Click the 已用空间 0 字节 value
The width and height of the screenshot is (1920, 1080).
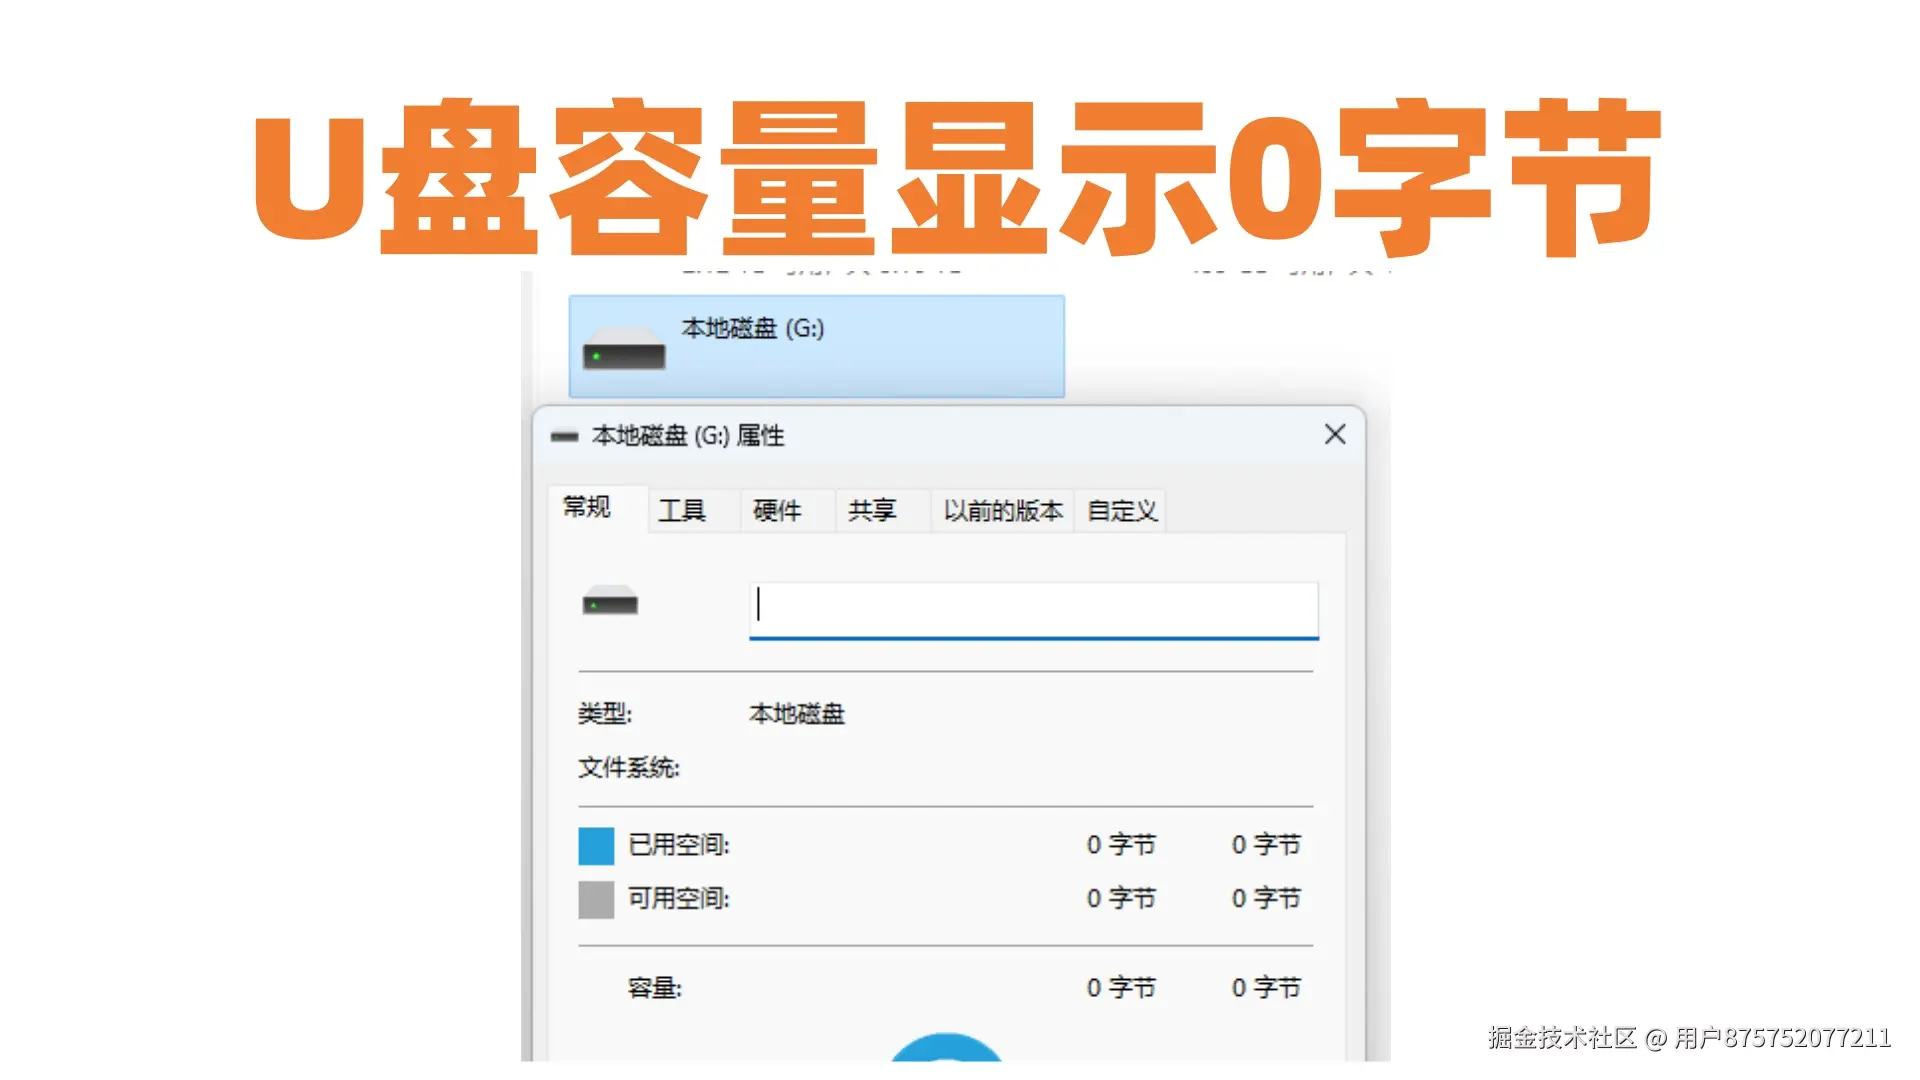click(1121, 845)
